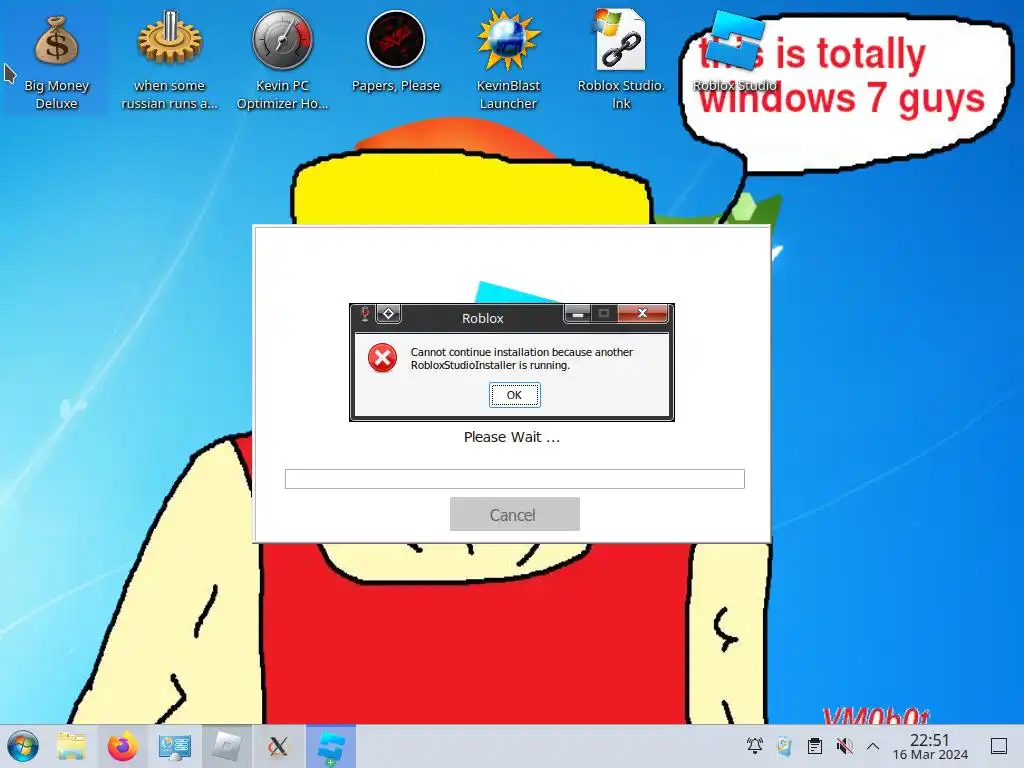Open the Big Money Deluxe desktop icon

pyautogui.click(x=56, y=60)
